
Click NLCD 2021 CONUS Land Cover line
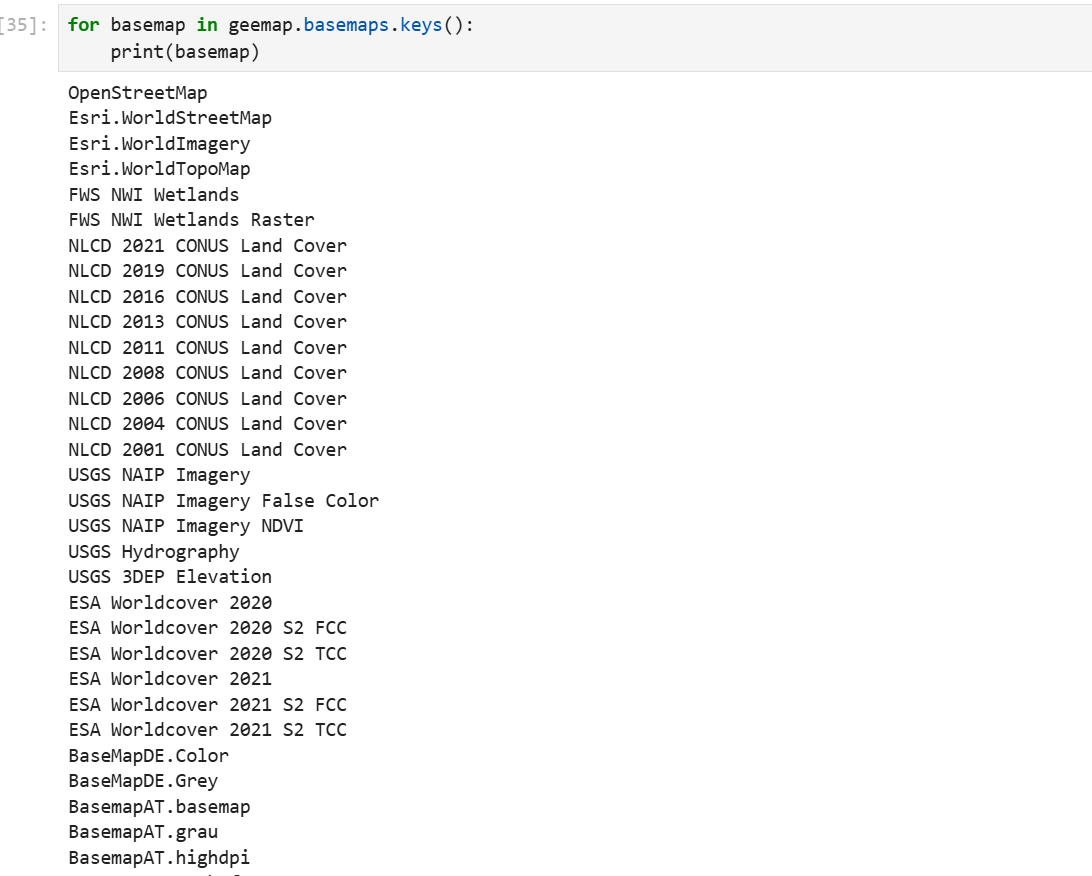[208, 246]
